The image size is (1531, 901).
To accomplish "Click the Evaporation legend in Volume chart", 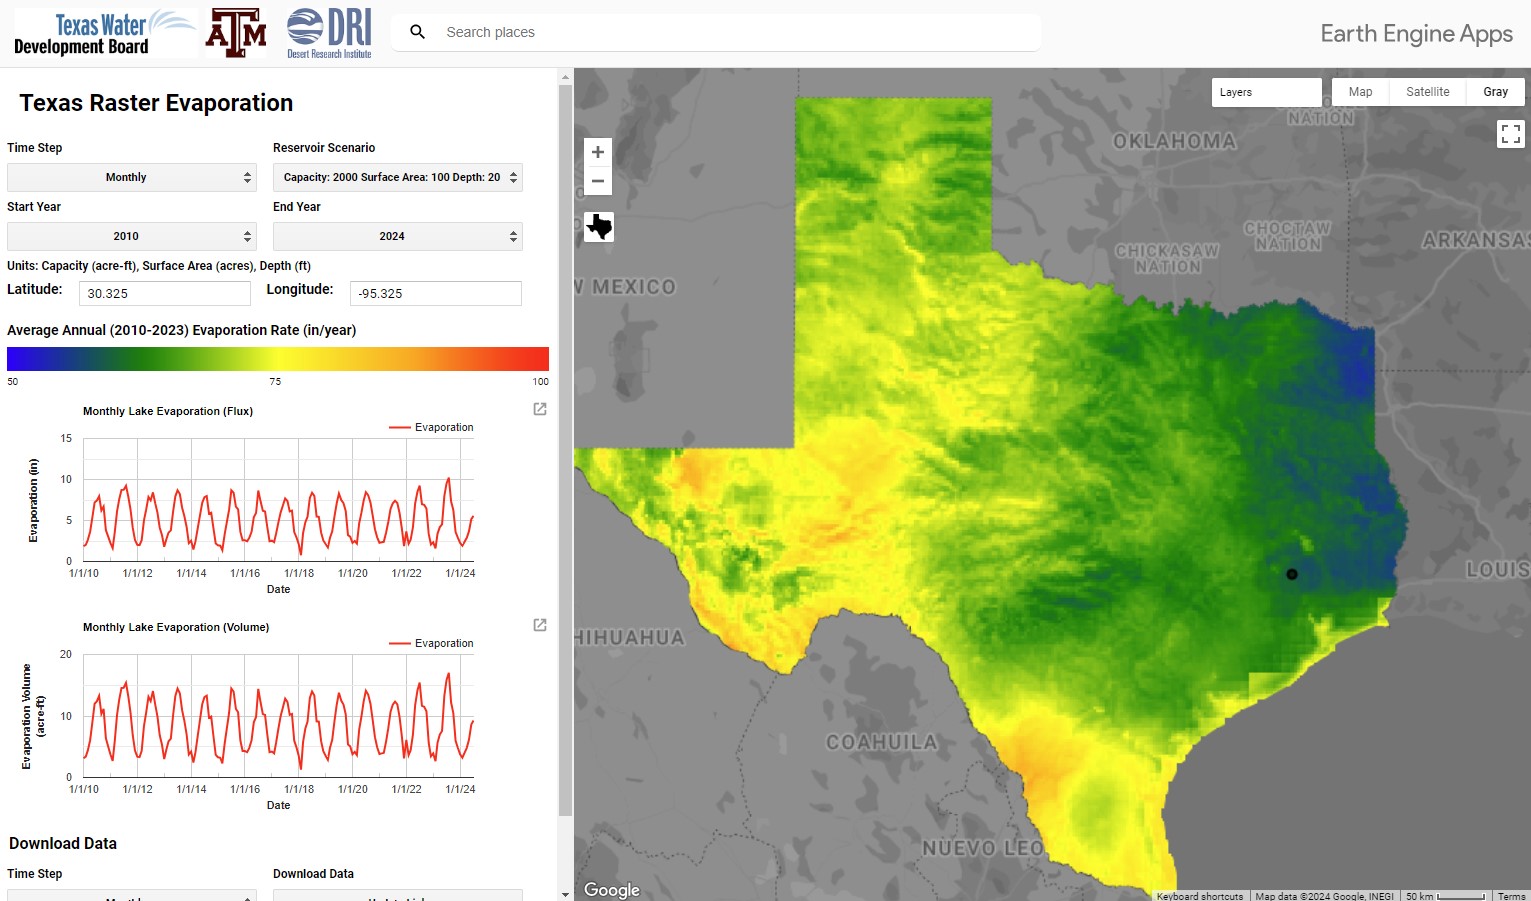I will 431,643.
